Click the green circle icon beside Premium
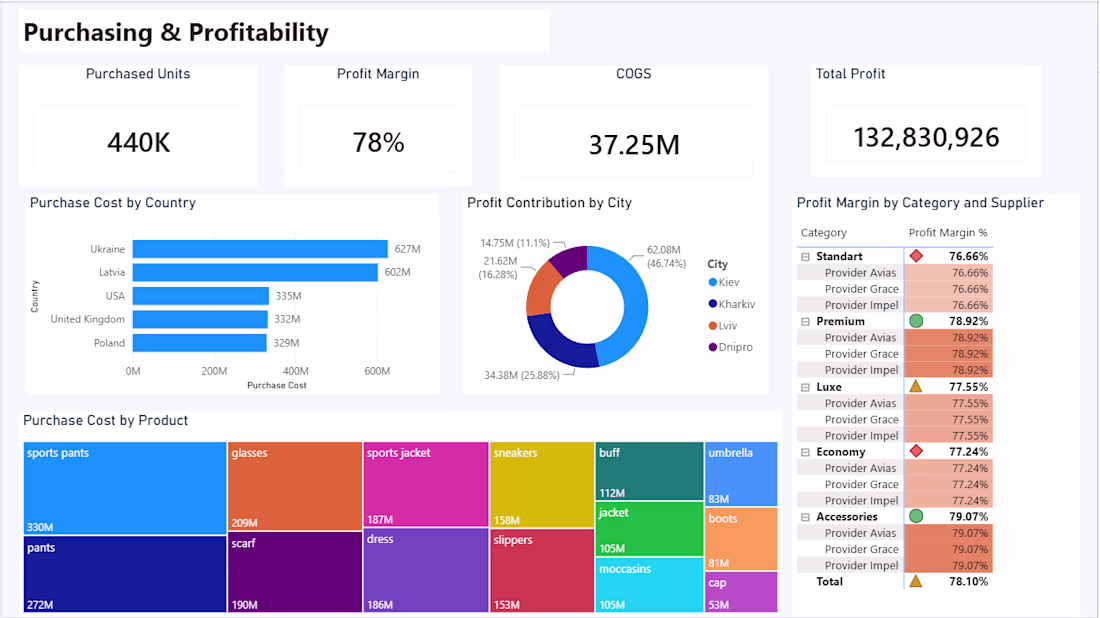1100x618 pixels. 916,321
